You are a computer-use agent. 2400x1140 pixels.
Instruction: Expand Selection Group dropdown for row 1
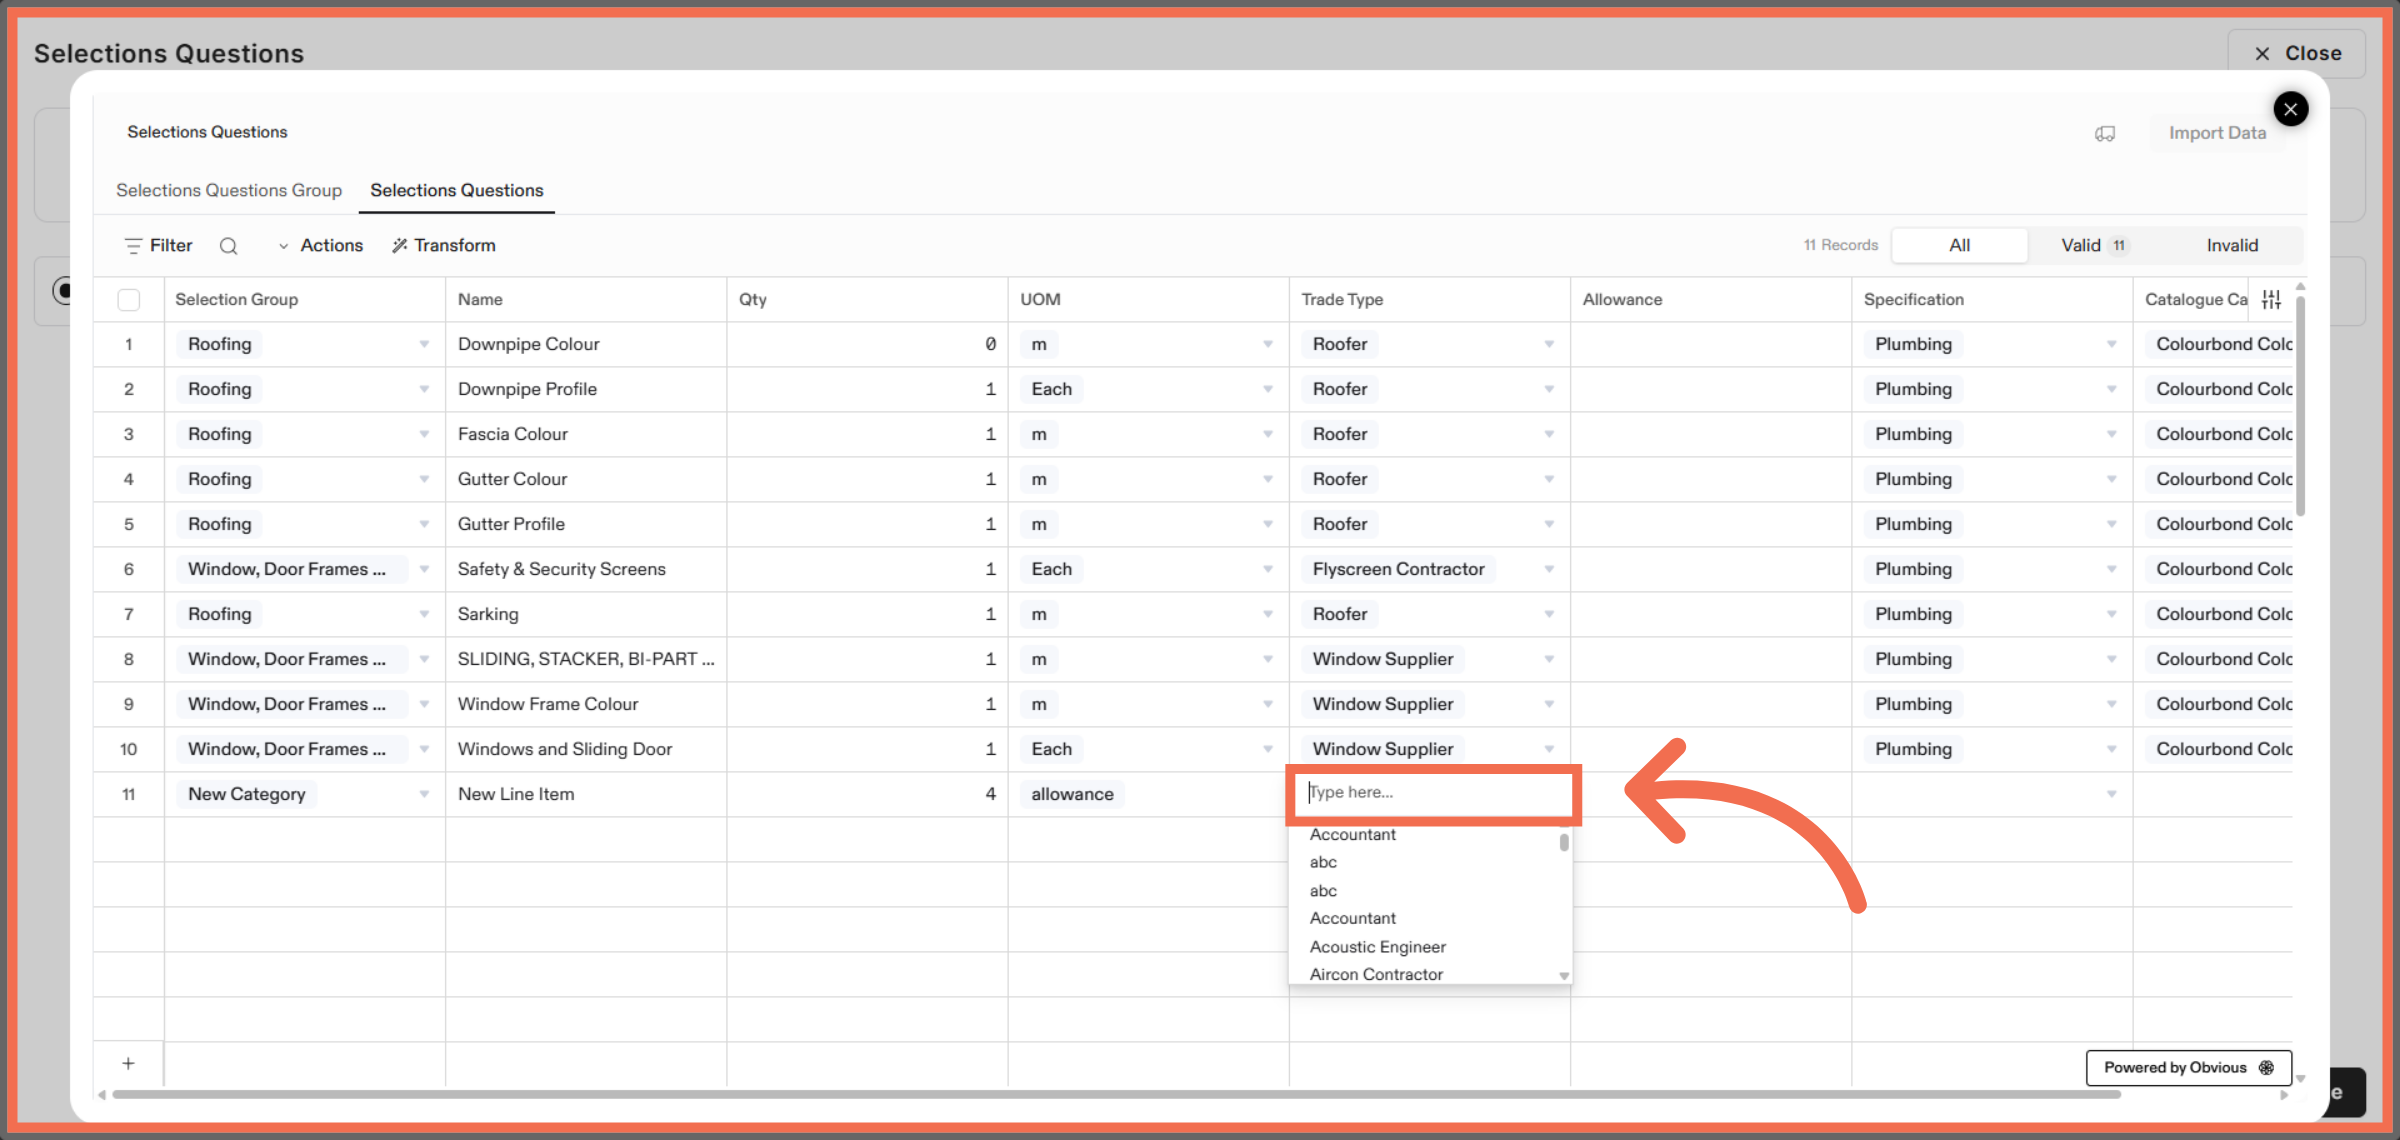pyautogui.click(x=424, y=344)
